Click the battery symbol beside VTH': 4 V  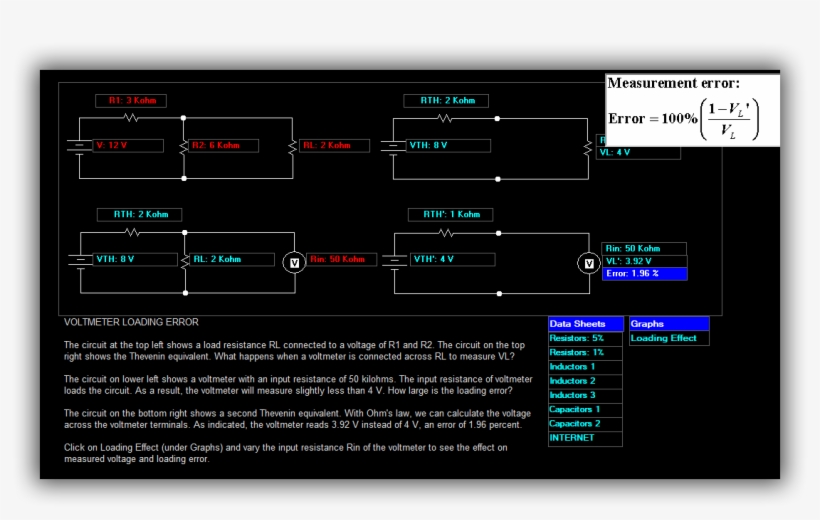pyautogui.click(x=393, y=260)
